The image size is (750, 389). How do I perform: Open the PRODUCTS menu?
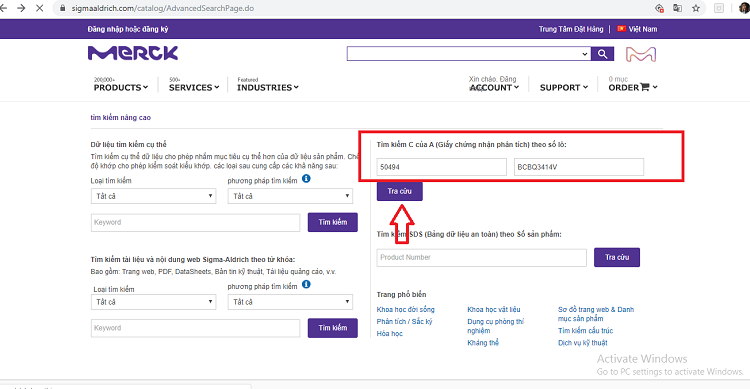[121, 87]
